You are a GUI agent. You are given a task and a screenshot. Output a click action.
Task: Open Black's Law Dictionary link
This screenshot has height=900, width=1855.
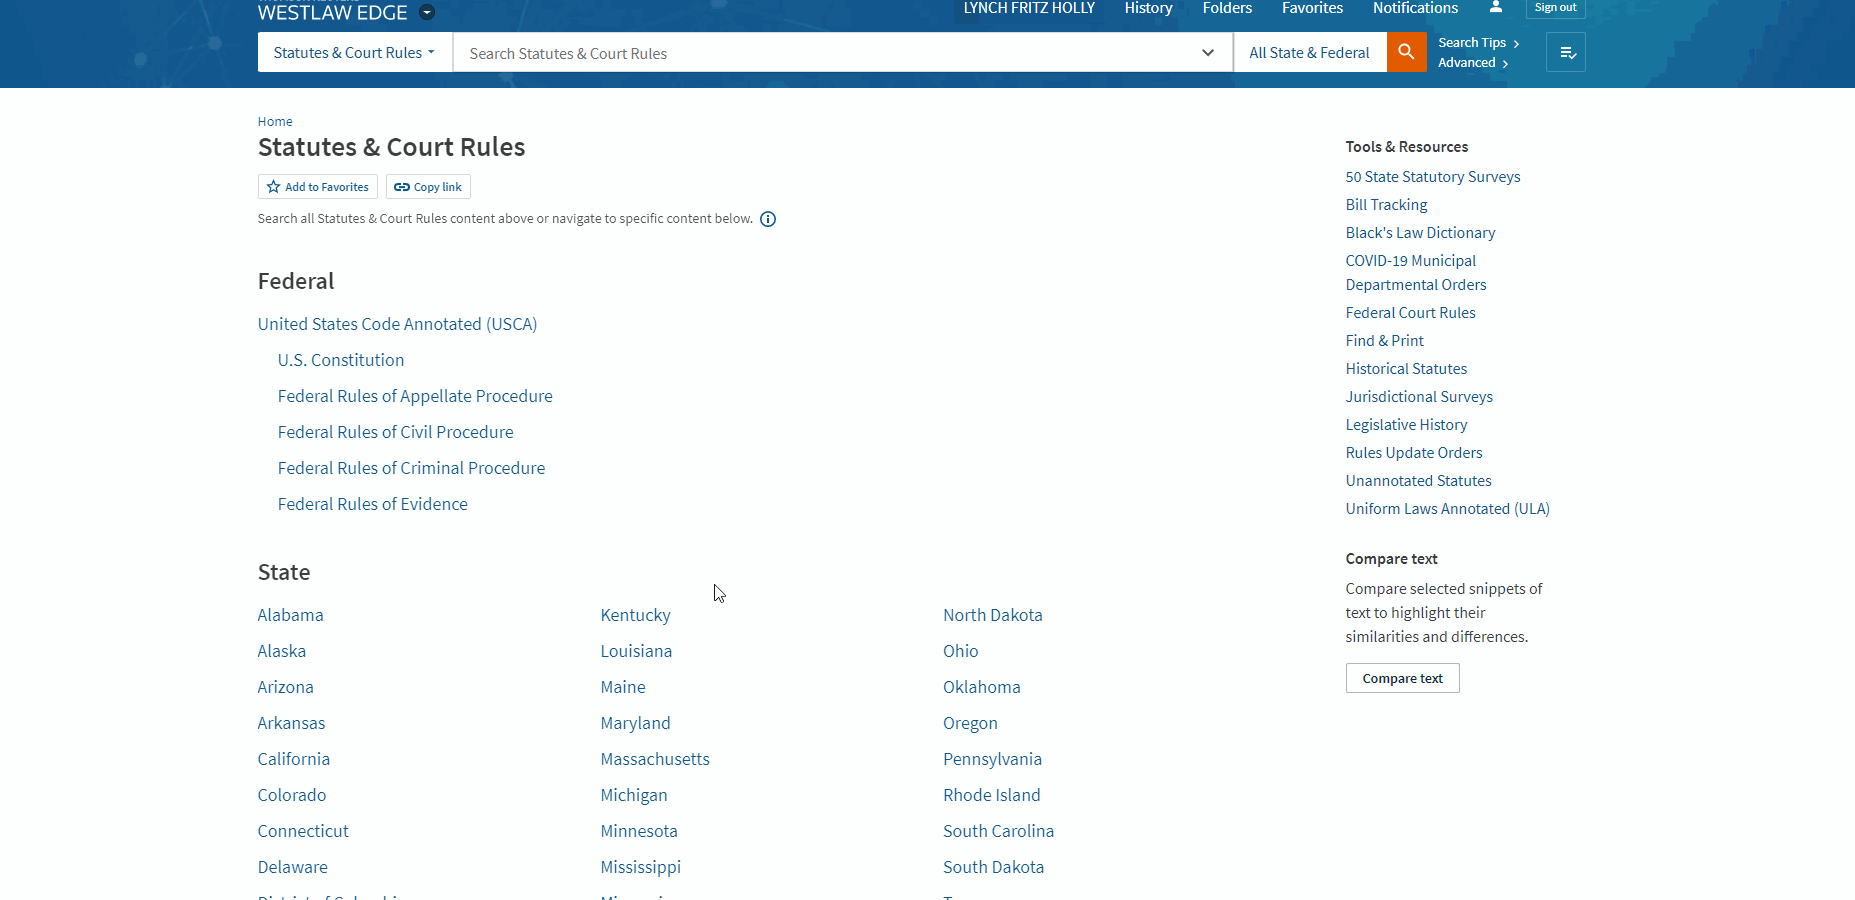1420,233
